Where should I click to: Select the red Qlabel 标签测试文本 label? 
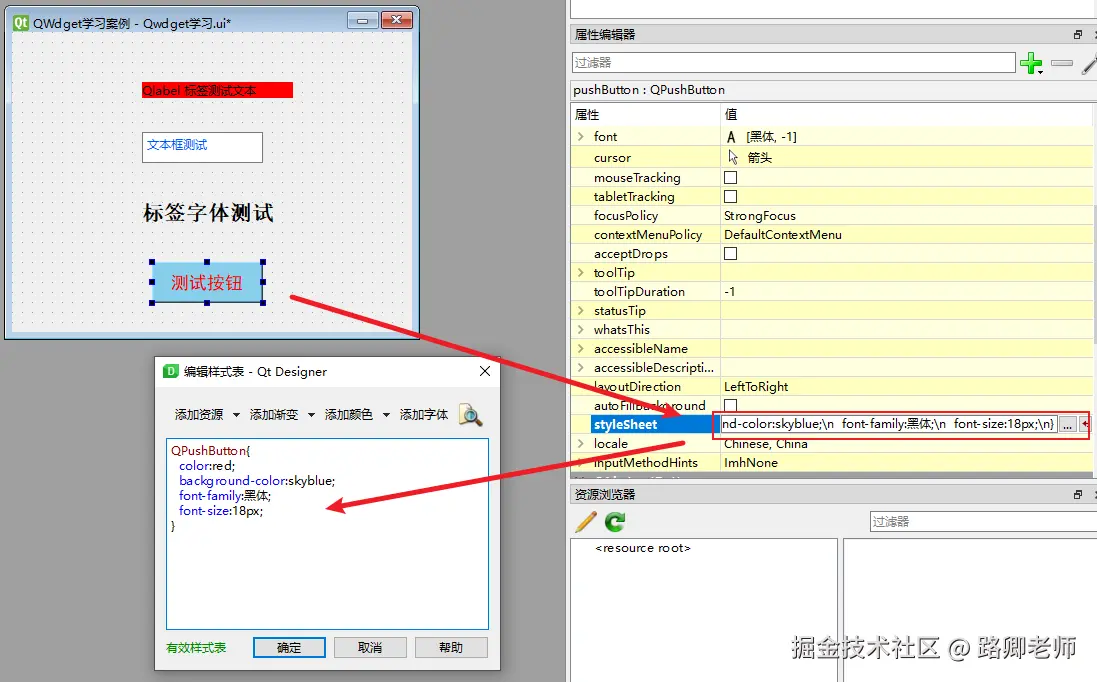coord(218,90)
